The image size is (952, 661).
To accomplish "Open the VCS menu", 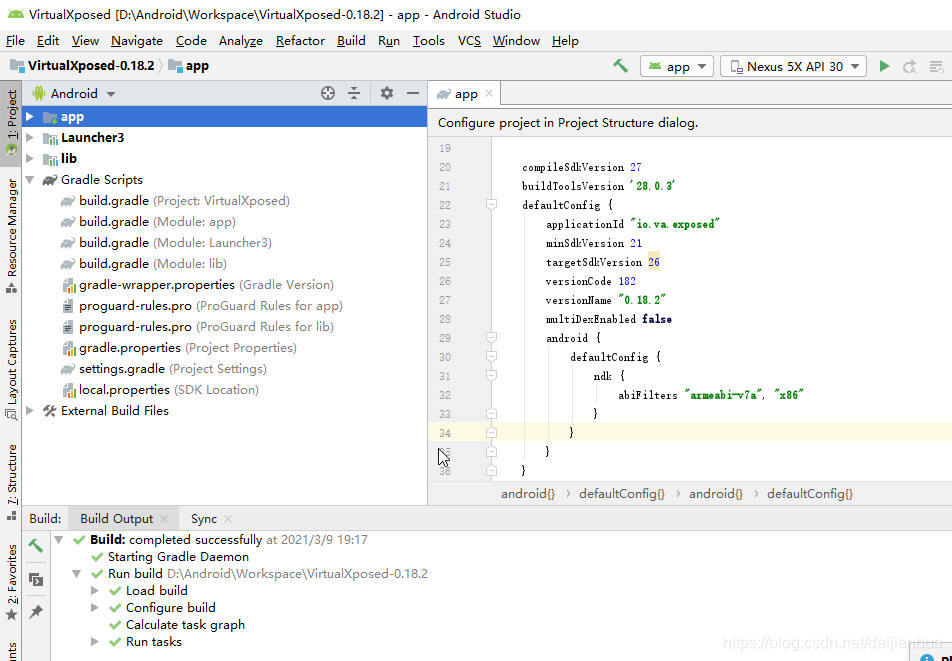I will tap(469, 41).
